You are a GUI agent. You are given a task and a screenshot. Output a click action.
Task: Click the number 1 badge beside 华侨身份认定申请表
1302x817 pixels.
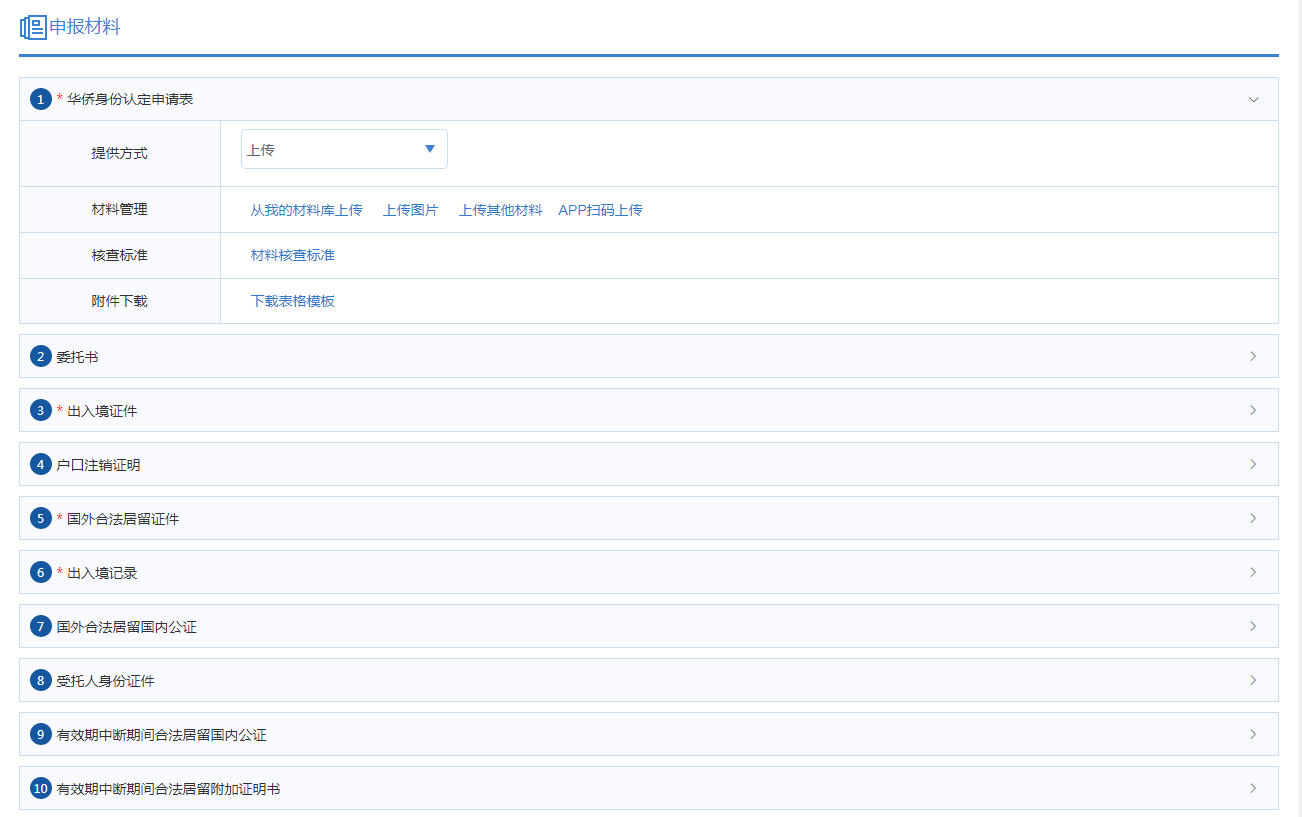pyautogui.click(x=40, y=99)
